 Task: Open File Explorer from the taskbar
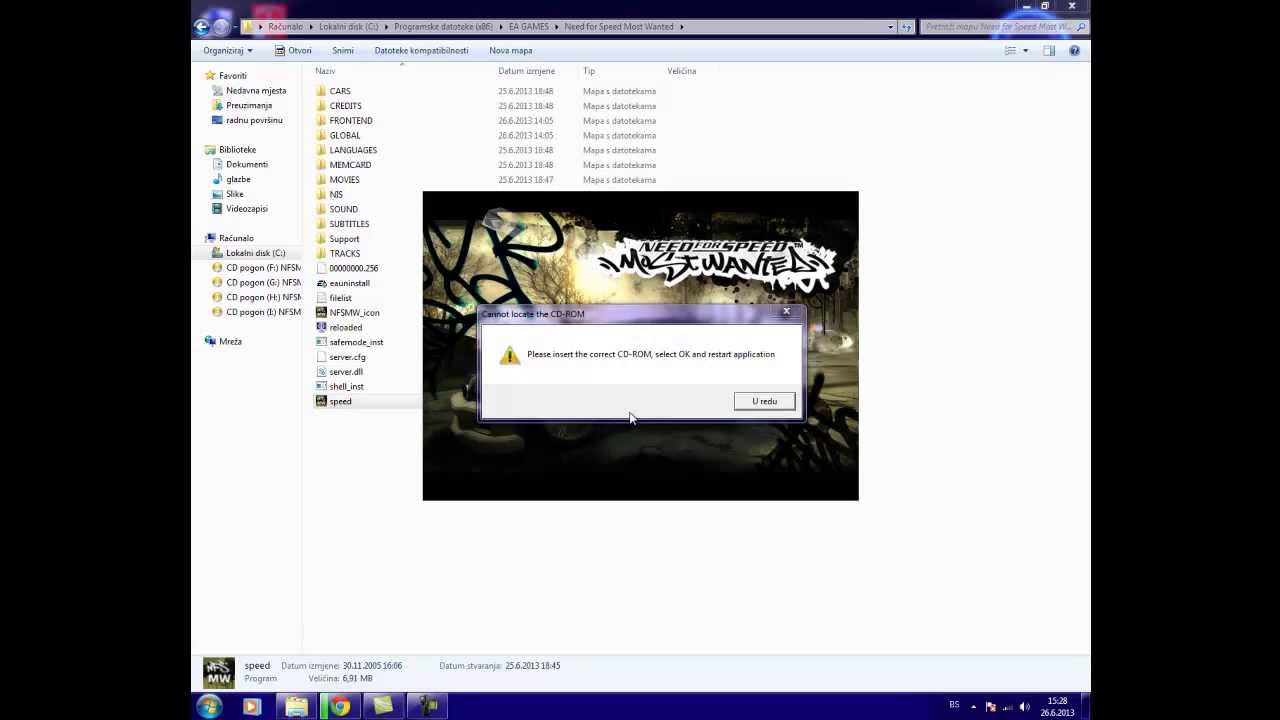click(x=296, y=707)
